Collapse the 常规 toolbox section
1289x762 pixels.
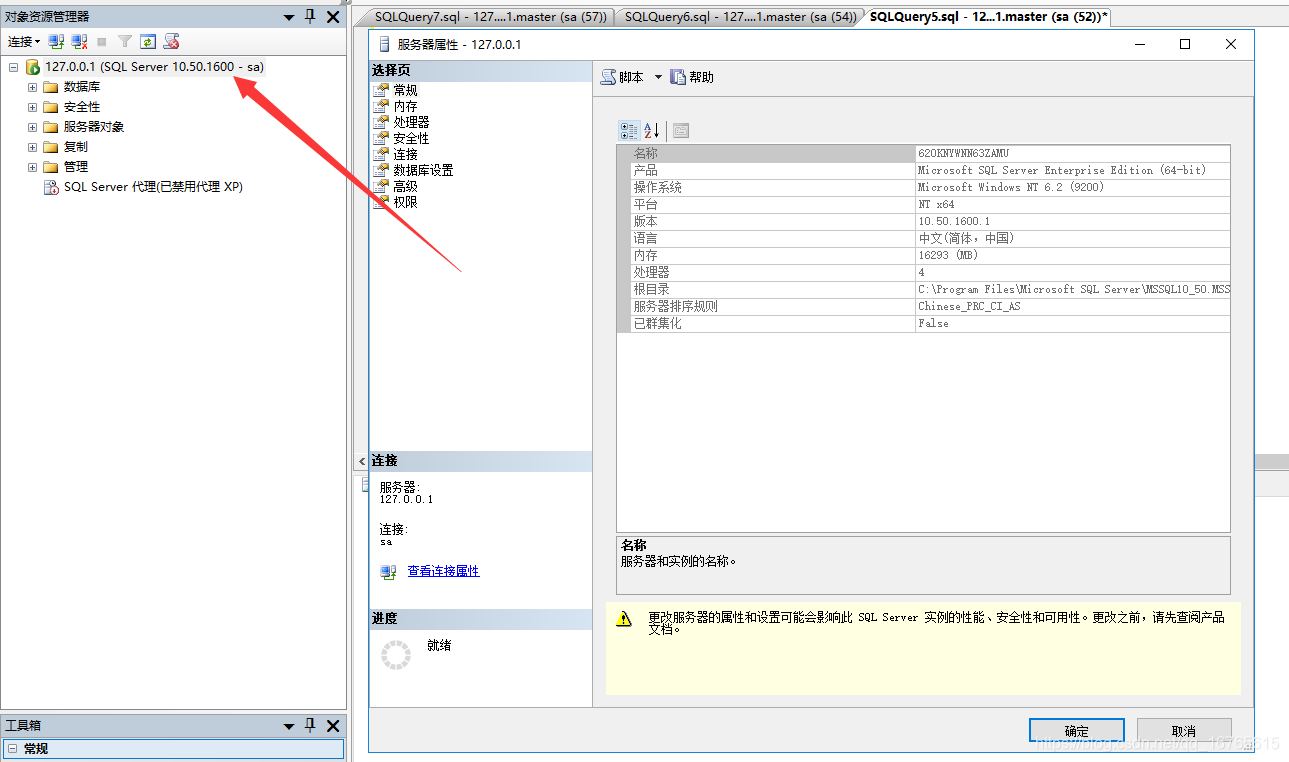click(x=13, y=748)
